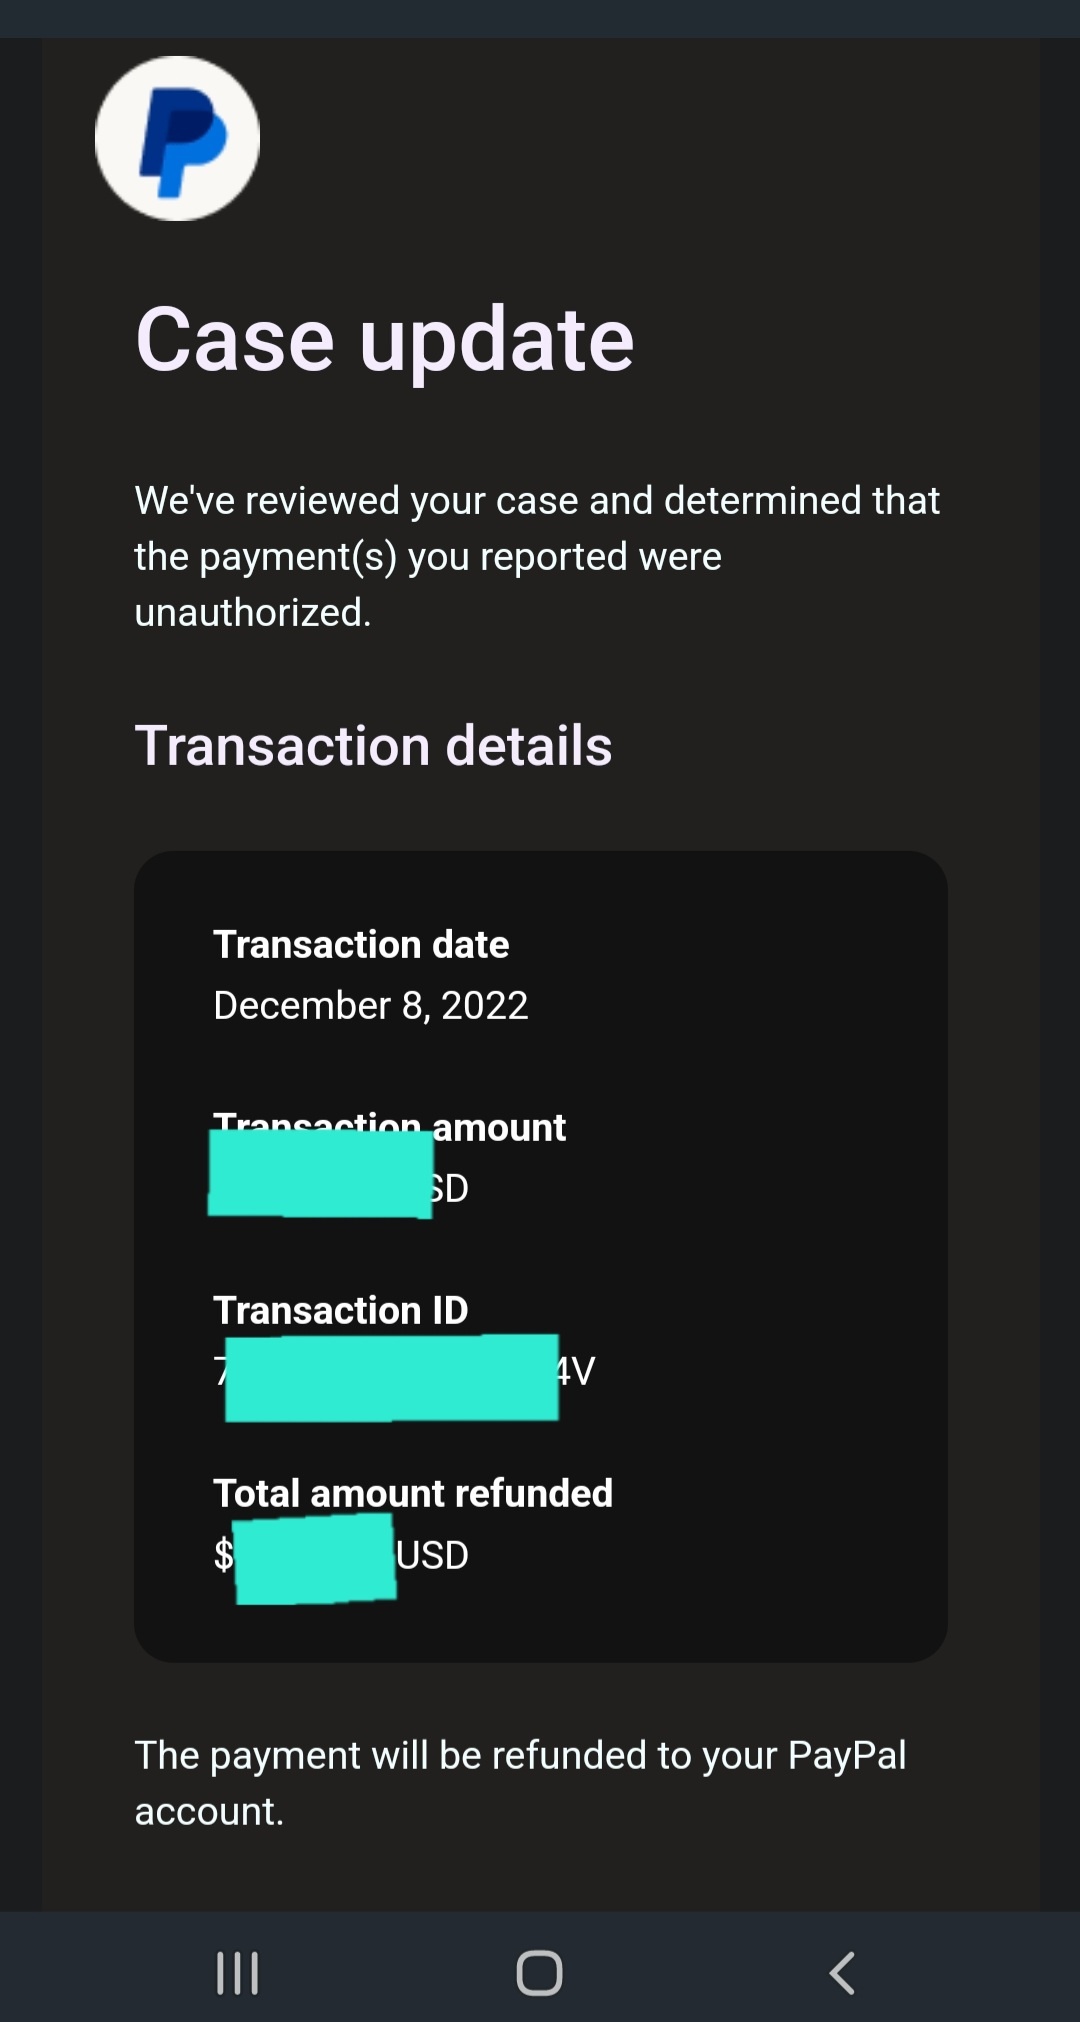Tap the 4V ending of transaction ID
Screen dimensions: 1080x2022
pos(576,1371)
